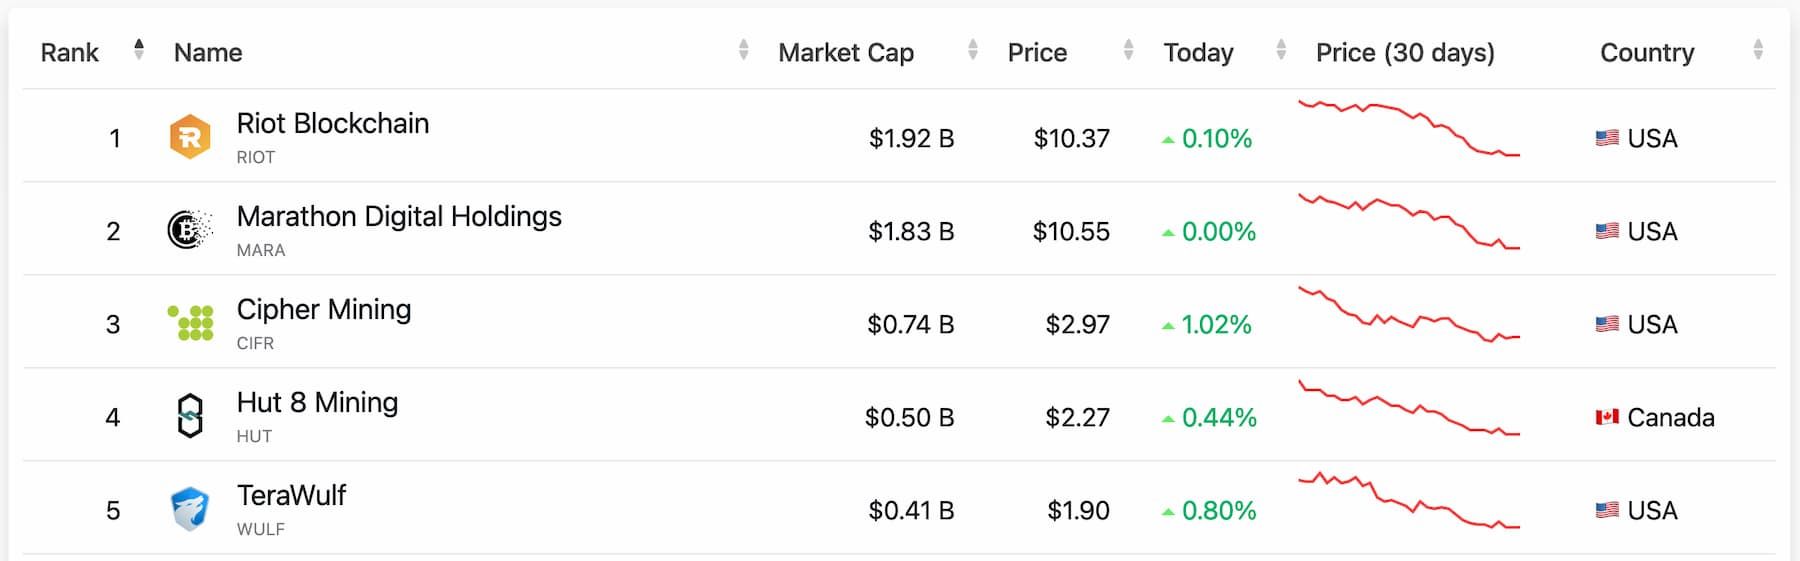Select the Hut 8 Mining name link
Viewport: 1800px width, 561px height.
coord(317,402)
